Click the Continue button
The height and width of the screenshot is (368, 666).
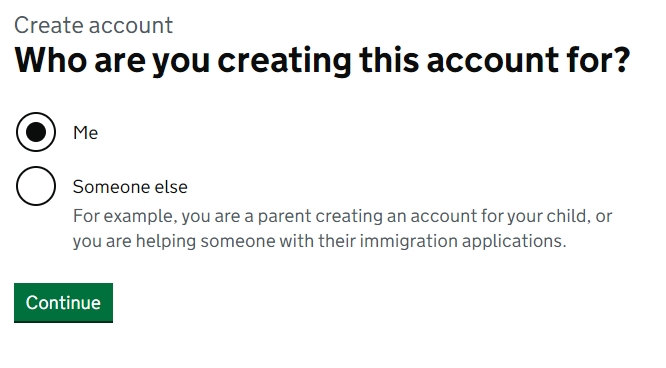pos(63,303)
